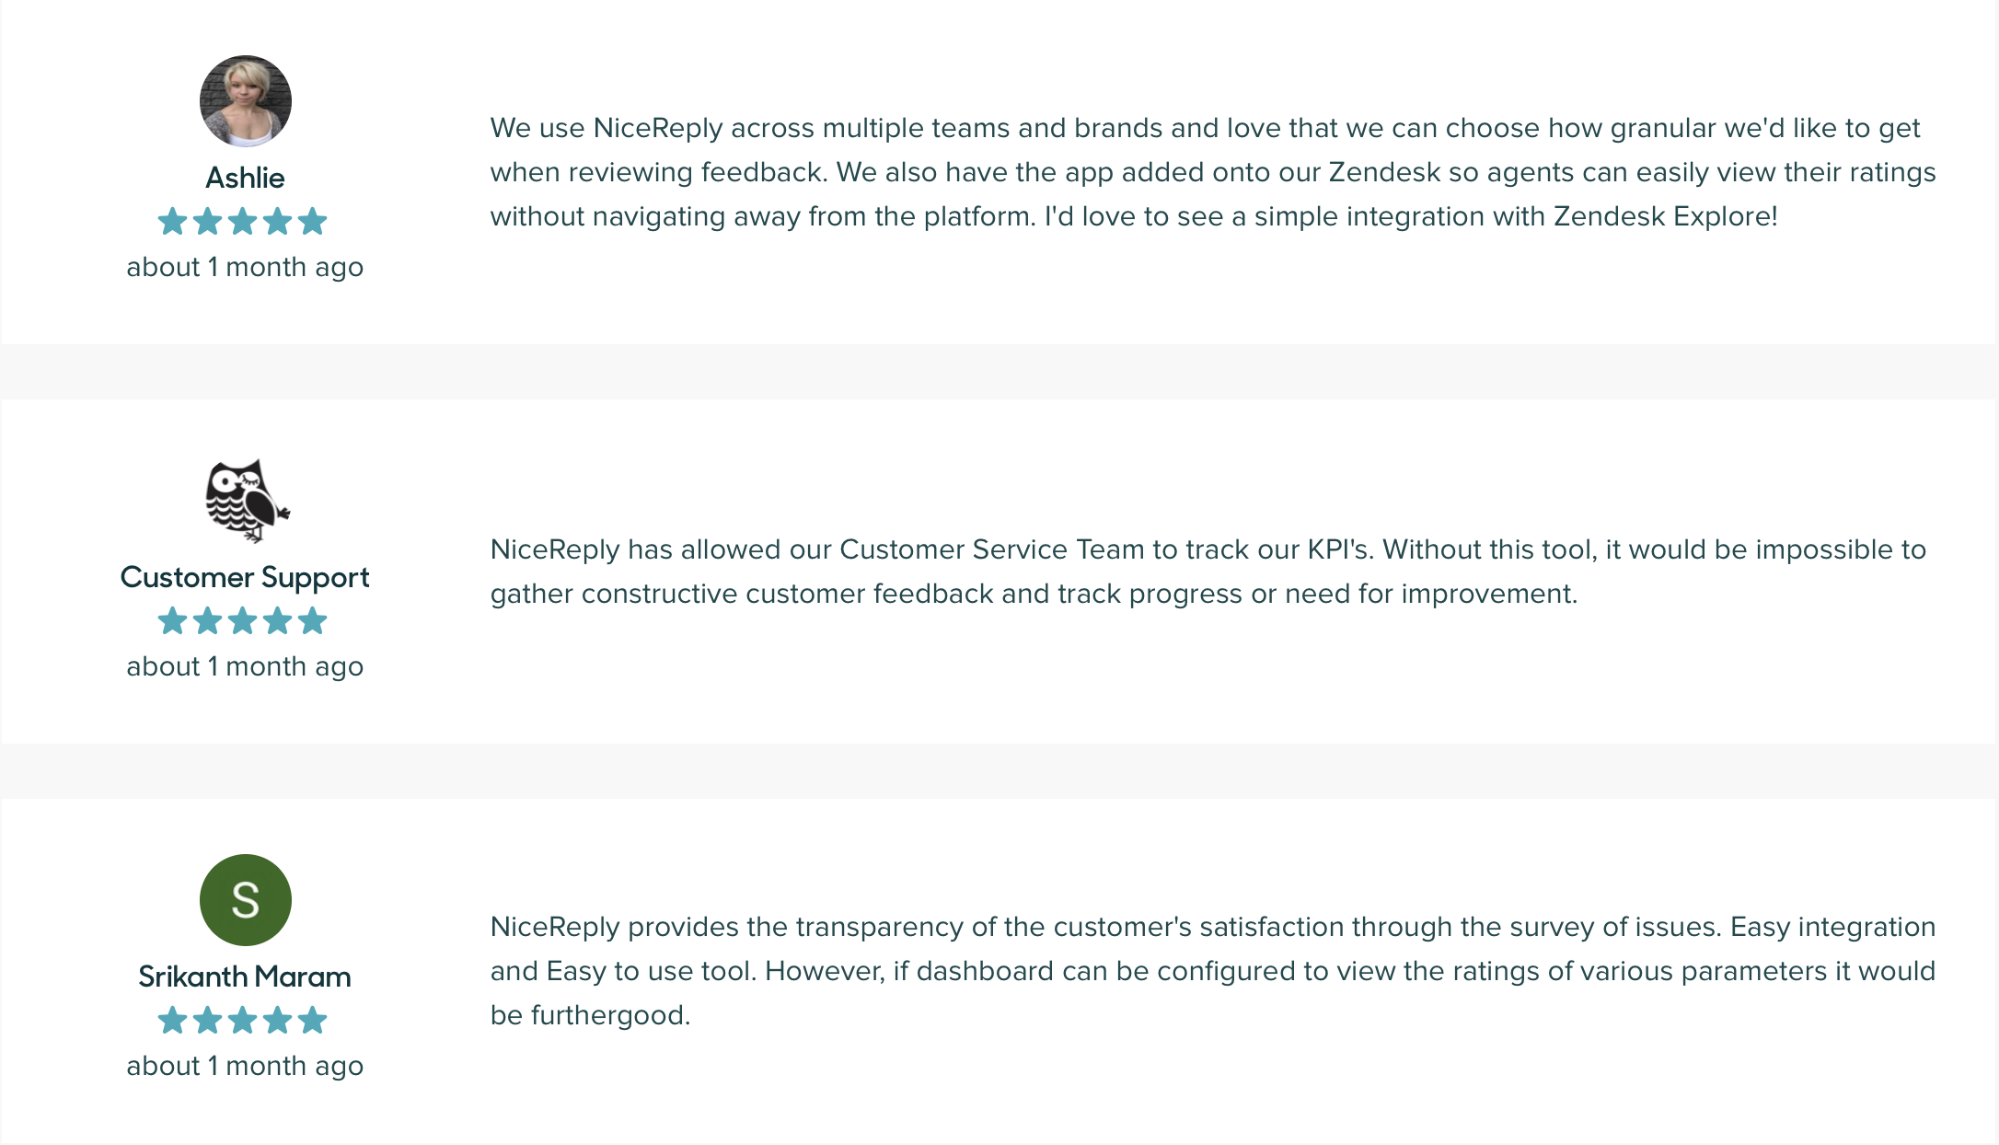
Task: Click the Customer Support owl avatar
Action: click(x=246, y=500)
